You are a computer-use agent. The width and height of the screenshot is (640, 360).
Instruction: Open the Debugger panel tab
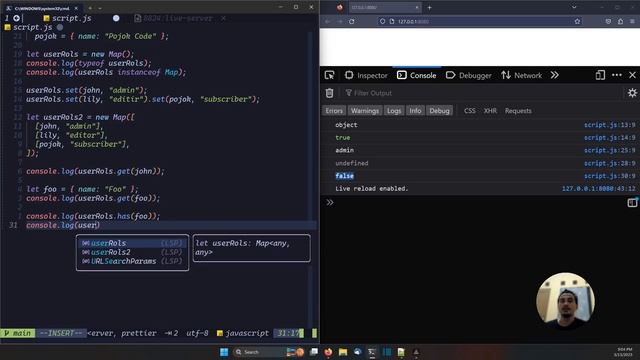tap(469, 75)
